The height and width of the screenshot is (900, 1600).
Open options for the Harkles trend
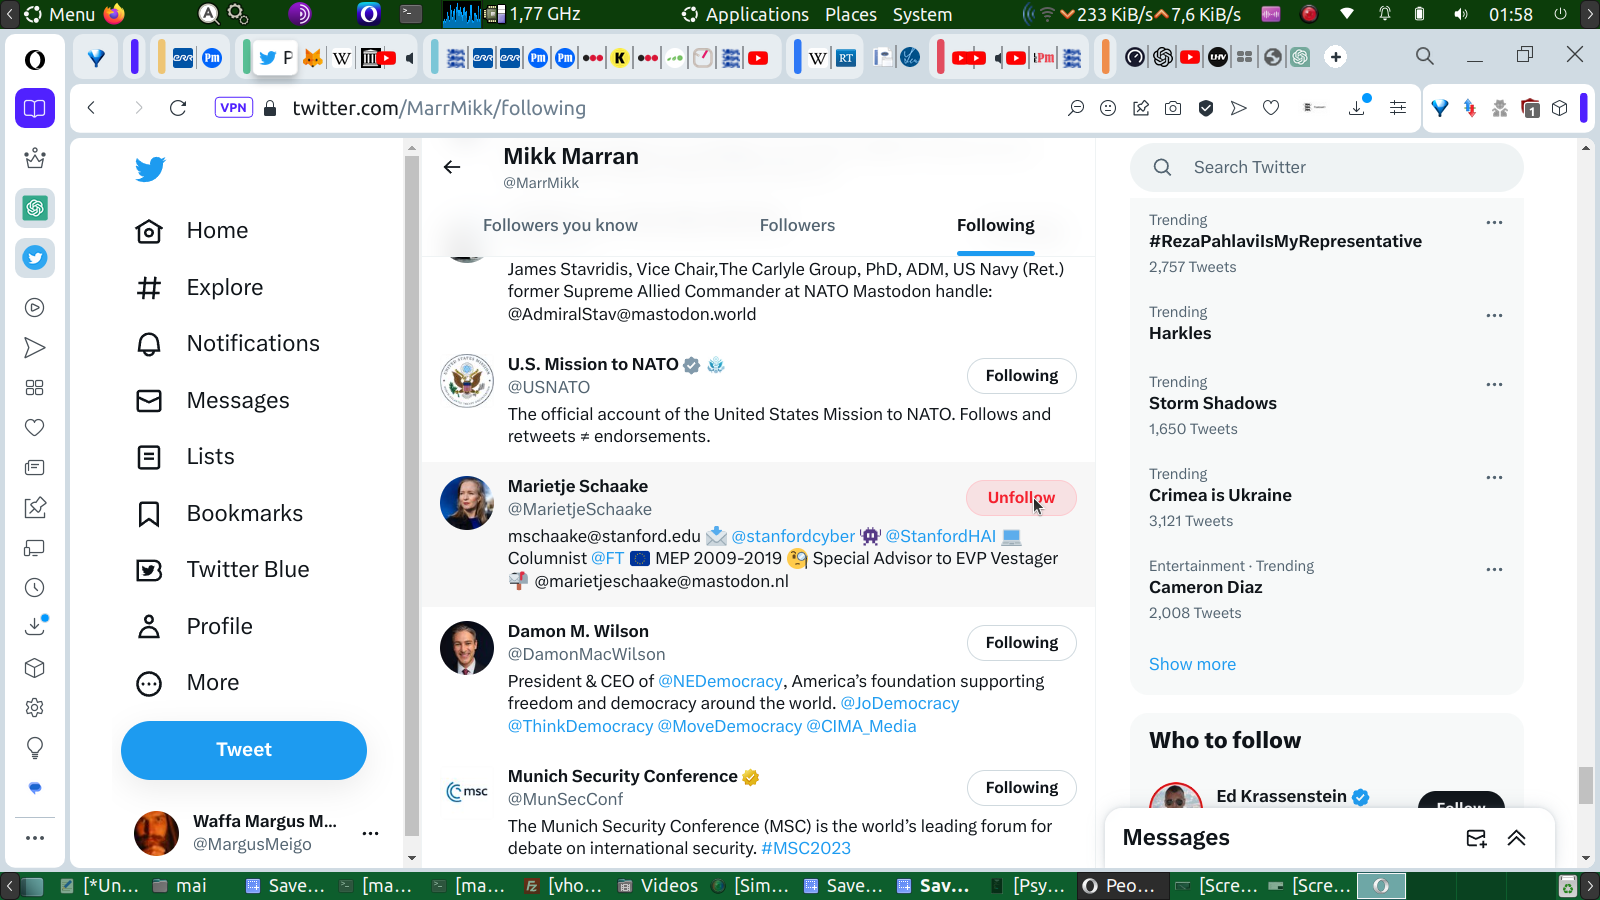tap(1494, 315)
